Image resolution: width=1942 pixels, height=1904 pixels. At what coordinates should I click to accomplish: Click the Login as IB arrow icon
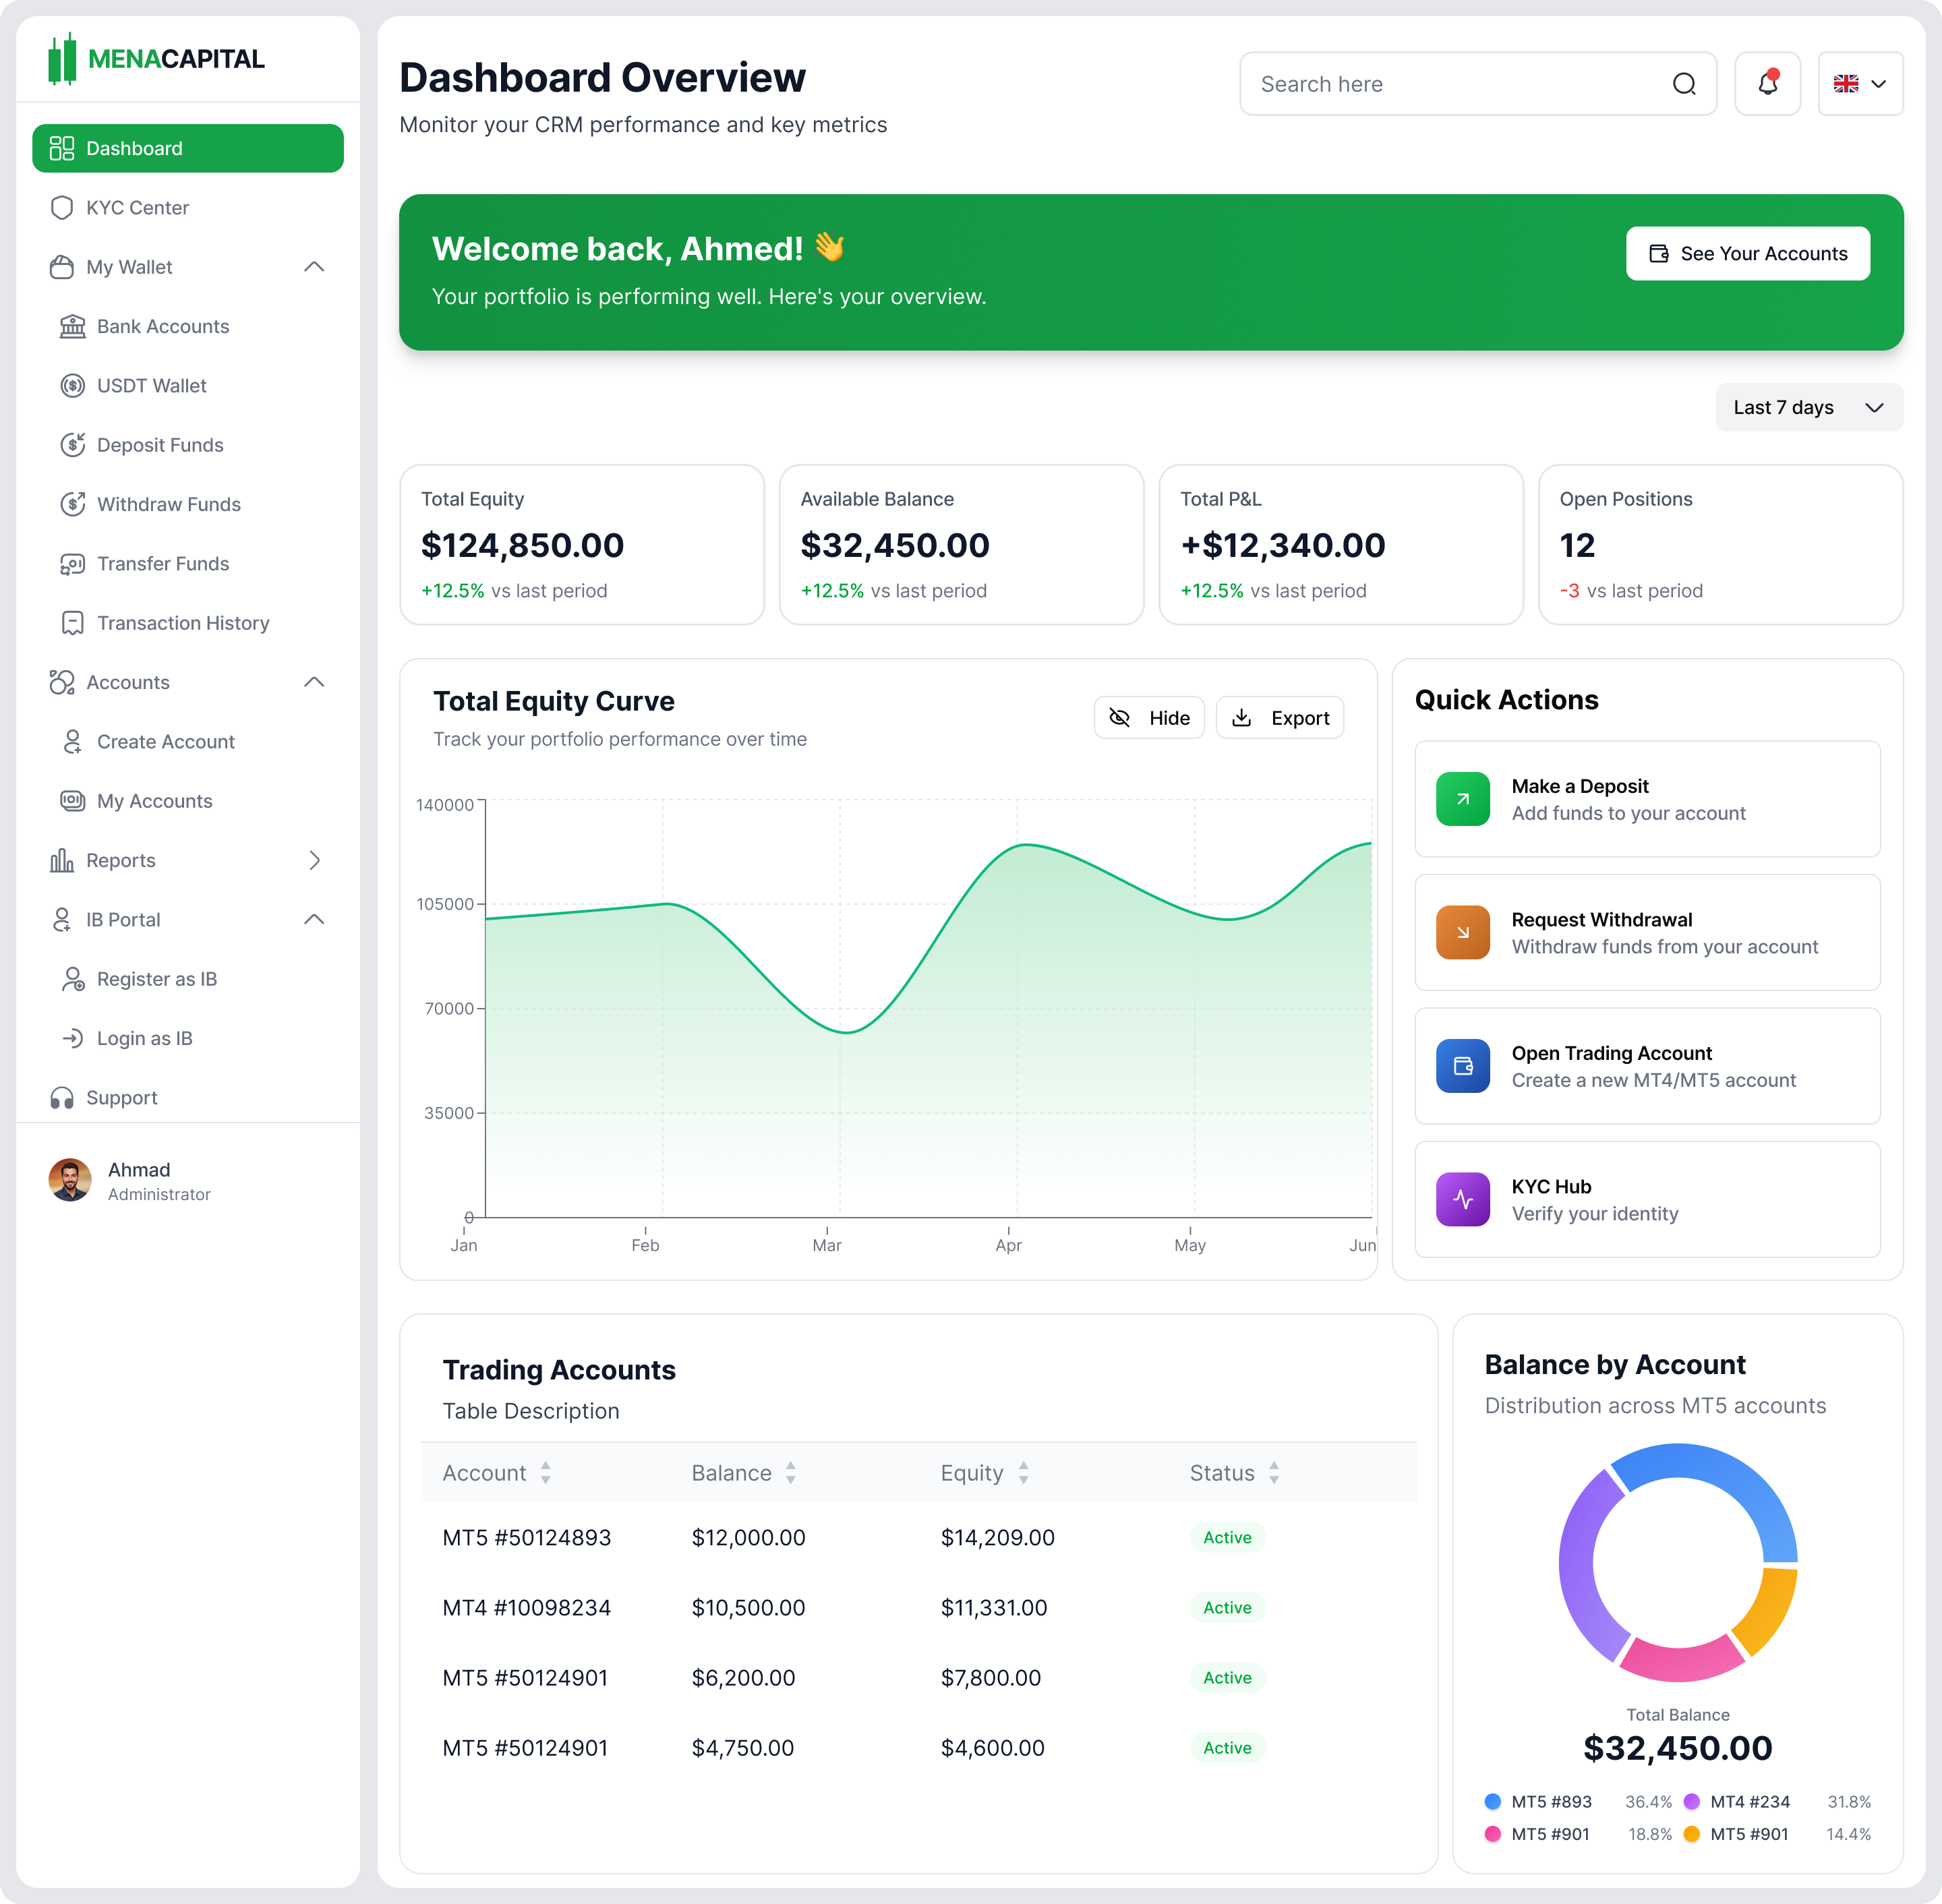pyautogui.click(x=73, y=1038)
